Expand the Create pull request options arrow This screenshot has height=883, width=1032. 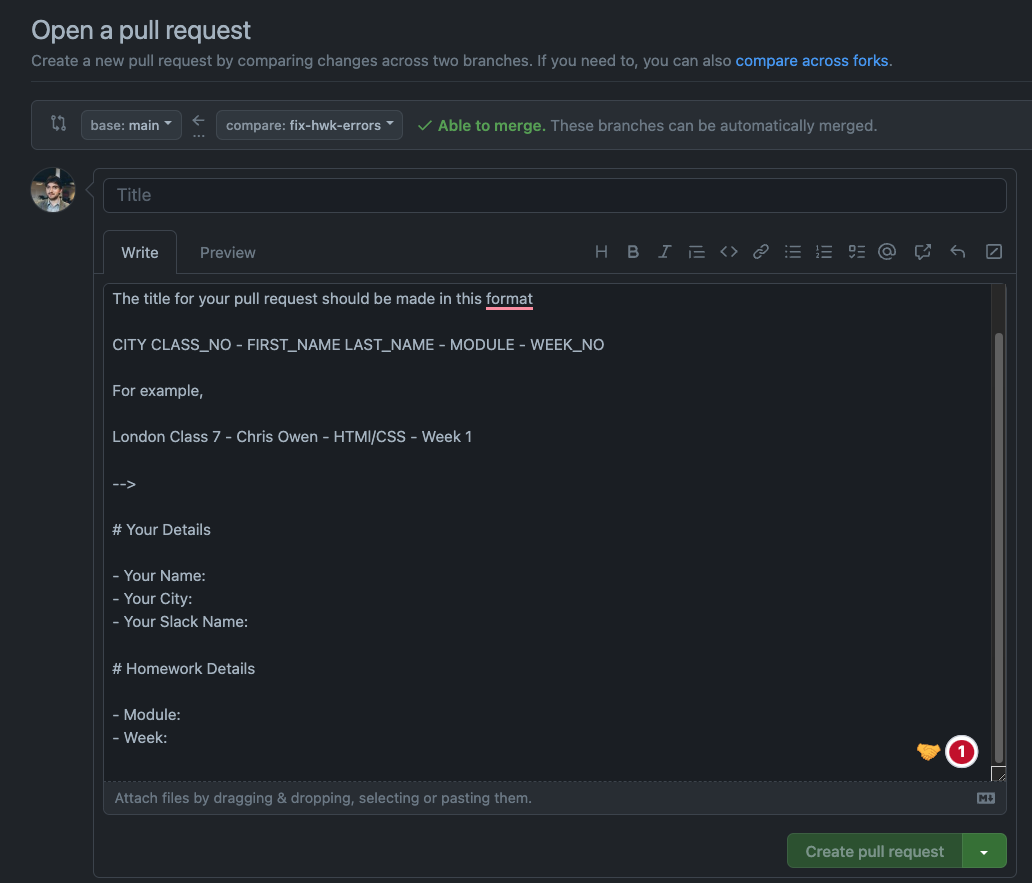pyautogui.click(x=984, y=850)
